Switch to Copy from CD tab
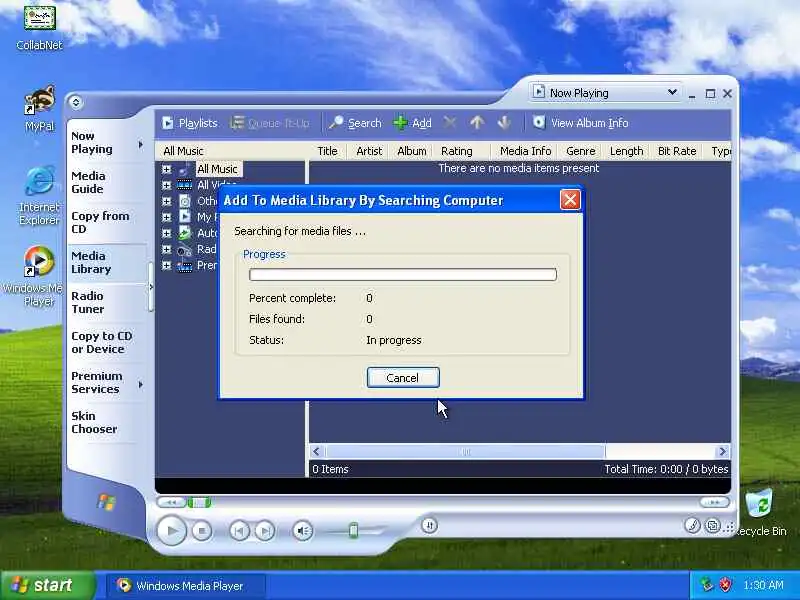Image resolution: width=800 pixels, height=600 pixels. tap(100, 222)
